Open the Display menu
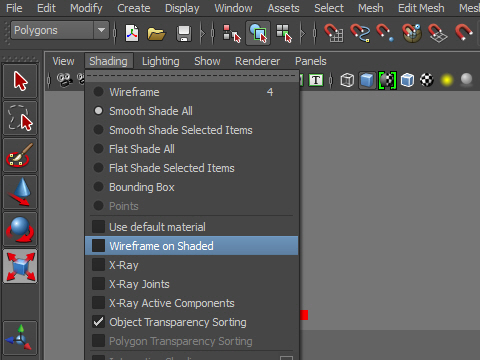480x360 pixels. pos(182,8)
